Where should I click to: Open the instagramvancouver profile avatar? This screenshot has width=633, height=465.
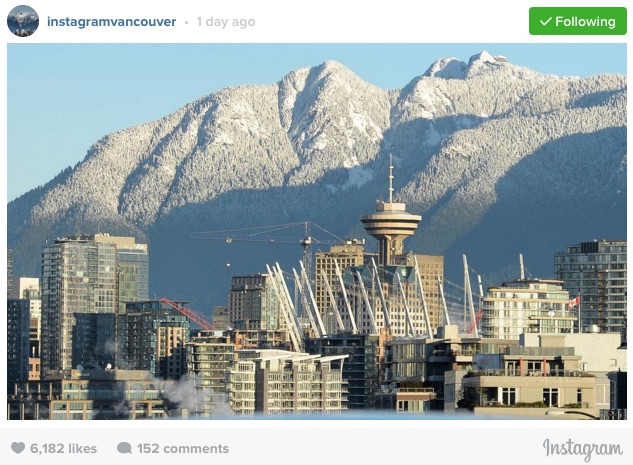[x=23, y=21]
